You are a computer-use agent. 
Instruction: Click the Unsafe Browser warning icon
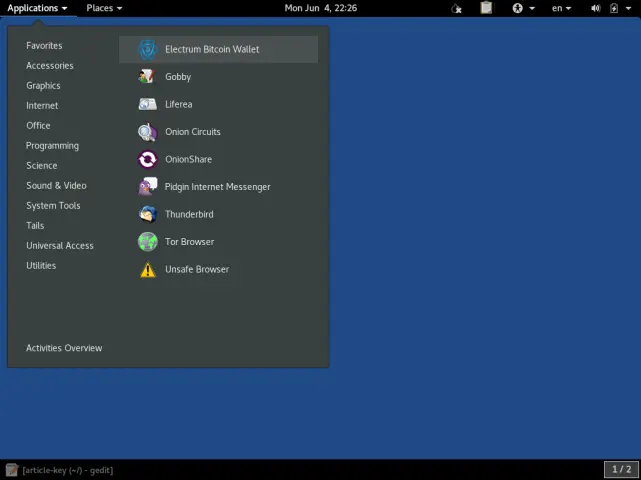(x=148, y=269)
